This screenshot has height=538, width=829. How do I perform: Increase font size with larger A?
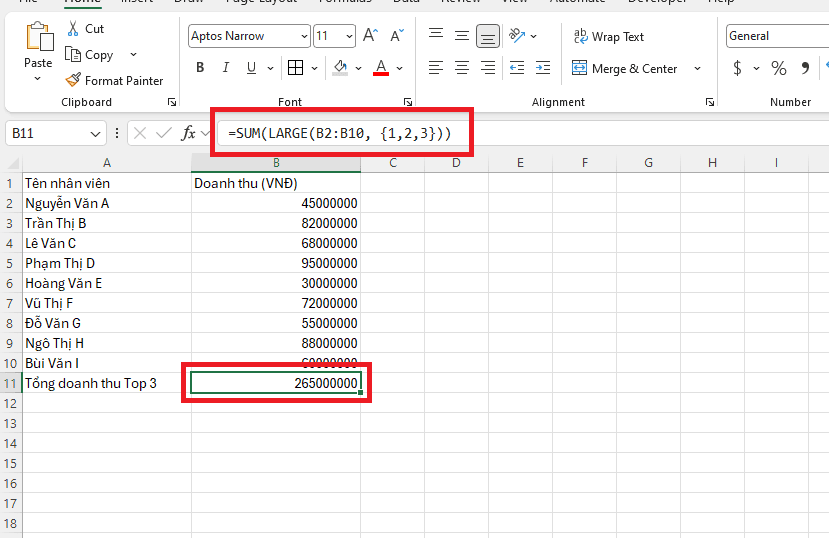coord(370,35)
